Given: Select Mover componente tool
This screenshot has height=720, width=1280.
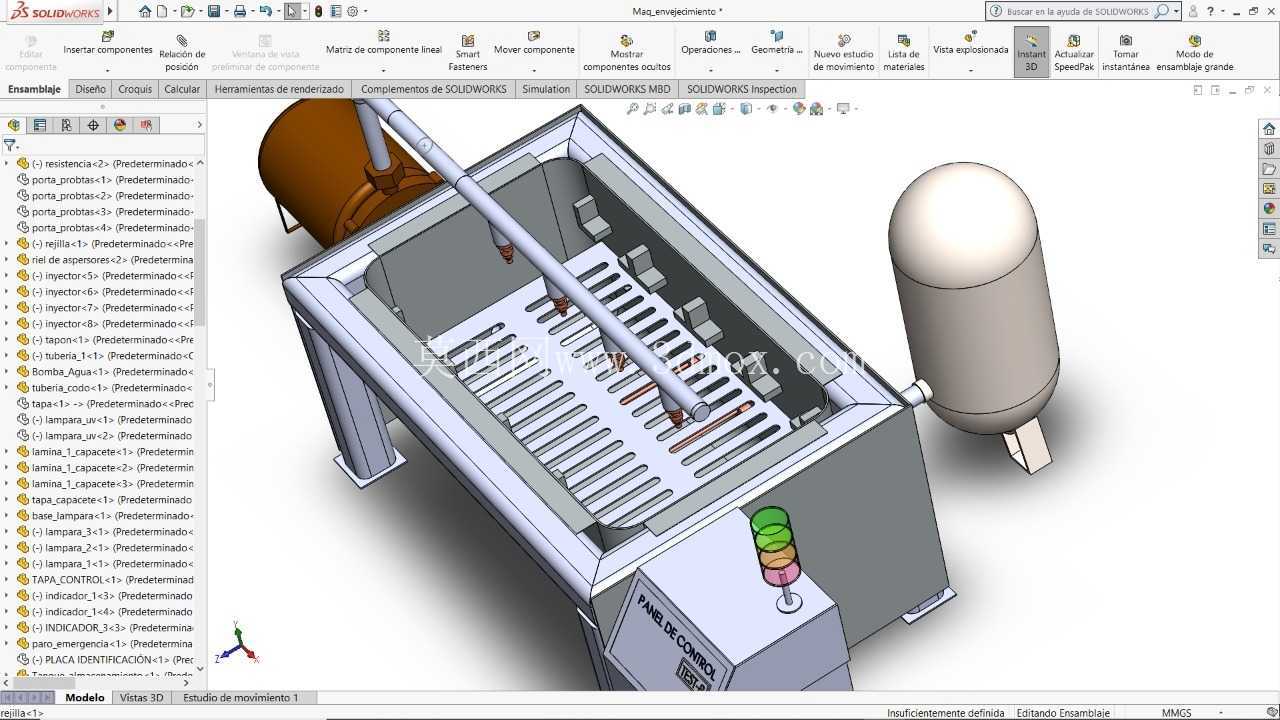Looking at the screenshot, I should (534, 44).
